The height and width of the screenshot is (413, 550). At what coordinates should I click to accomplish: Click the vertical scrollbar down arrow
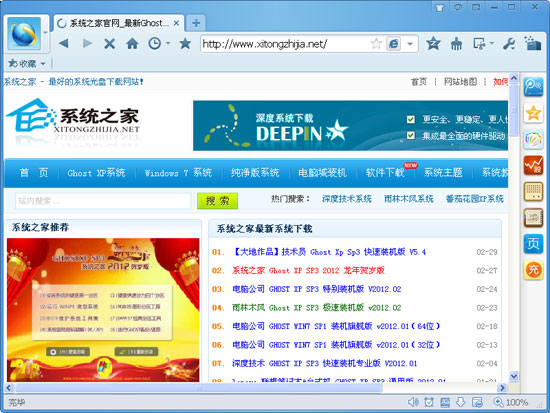coord(514,376)
